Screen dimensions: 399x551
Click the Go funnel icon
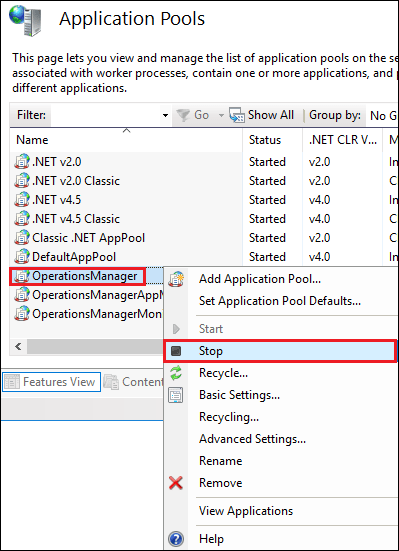pos(183,115)
